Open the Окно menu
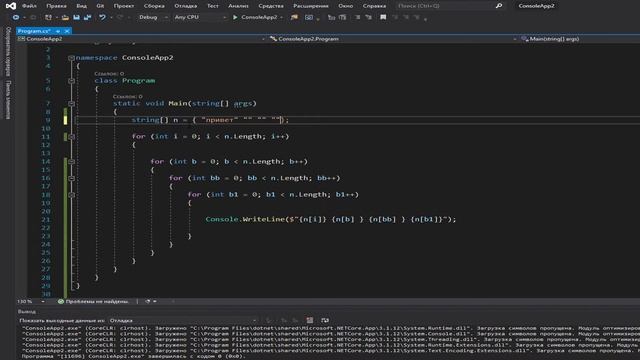 tap(345, 6)
